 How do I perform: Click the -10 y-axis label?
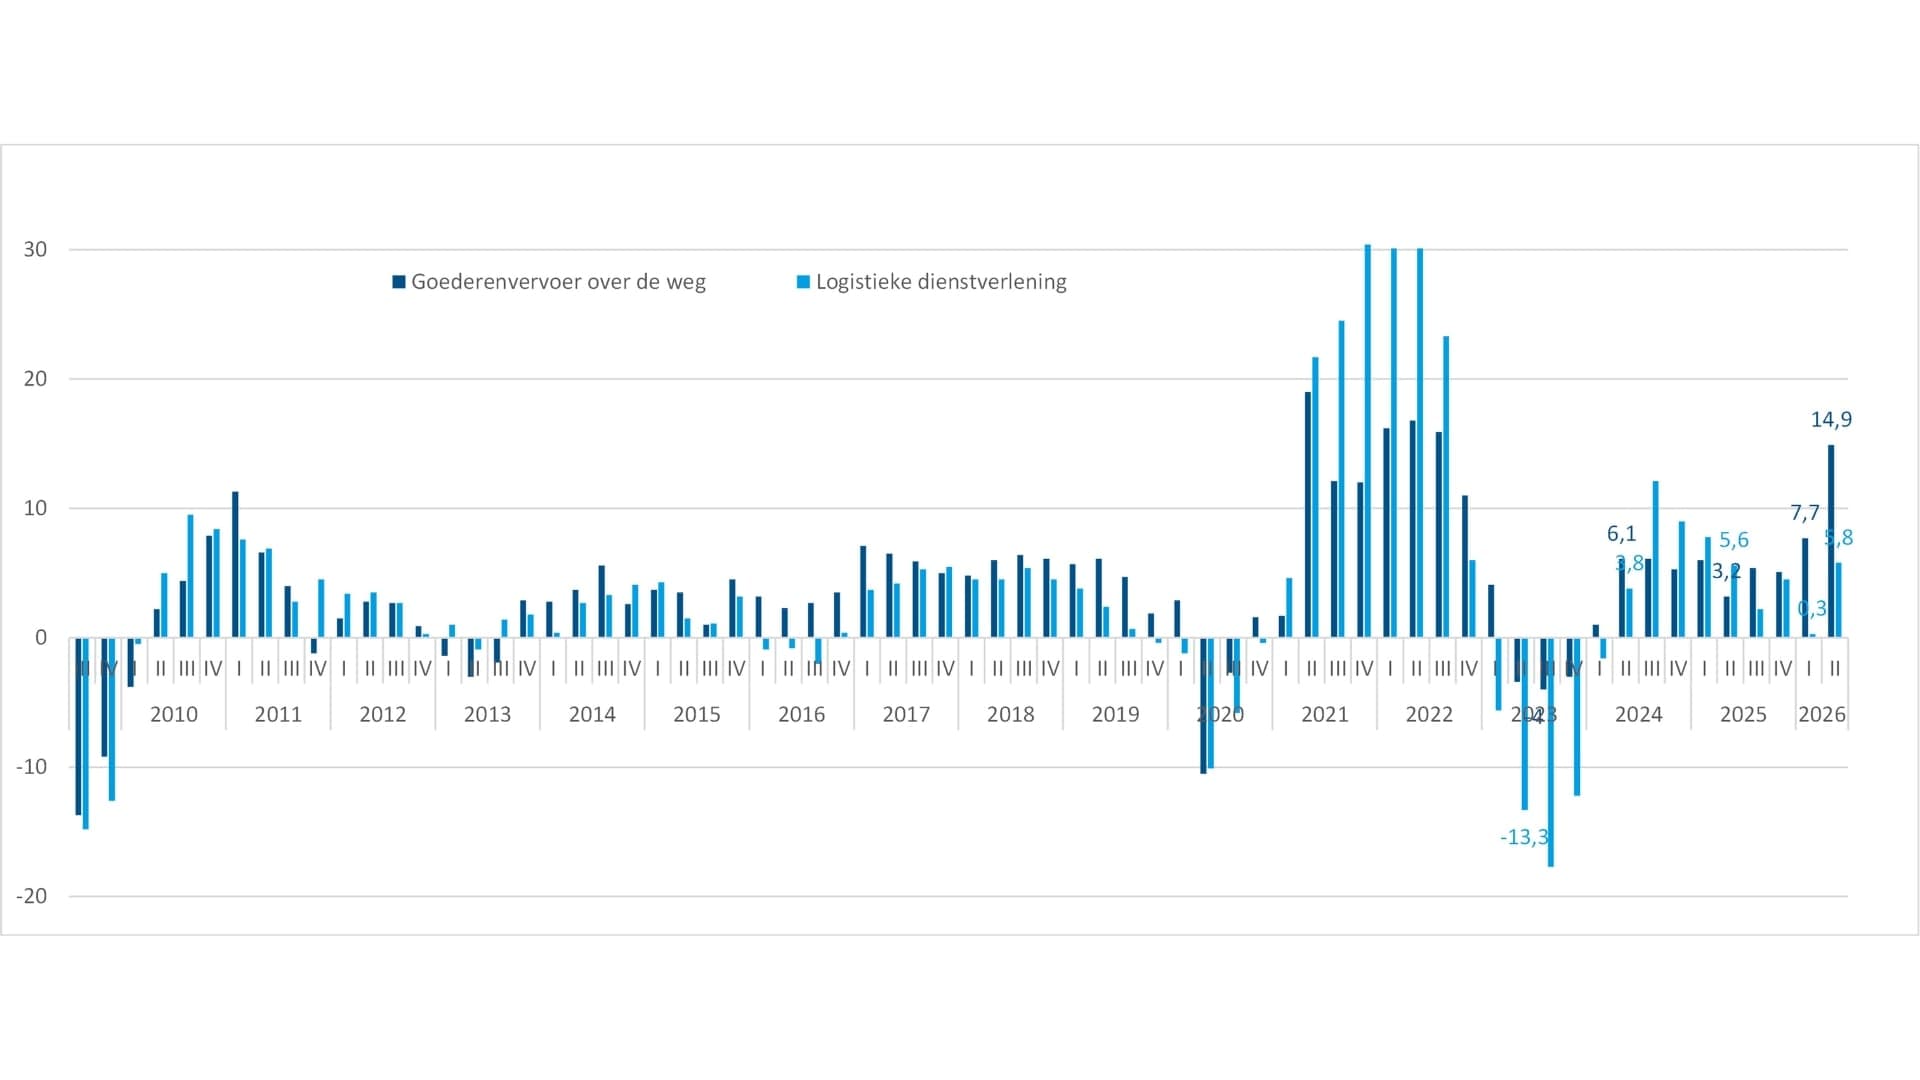[x=31, y=767]
